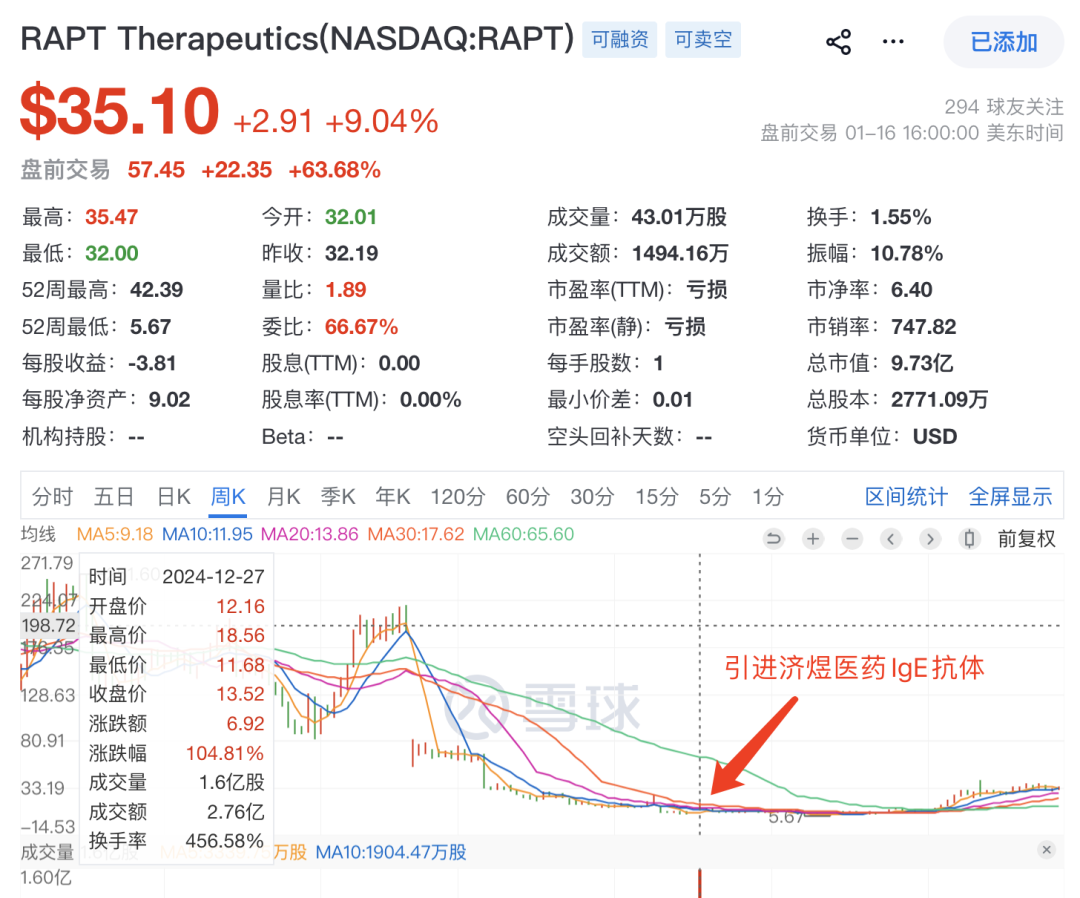
Task: Click 全屏显示 fullscreen link
Action: (x=1010, y=497)
